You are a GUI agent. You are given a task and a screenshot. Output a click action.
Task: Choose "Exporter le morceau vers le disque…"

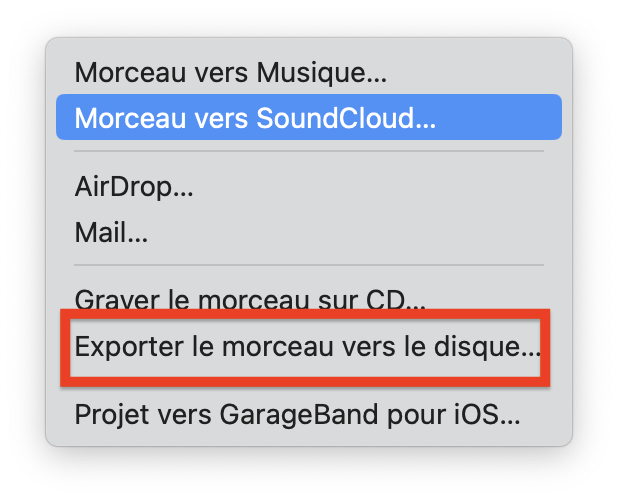[309, 346]
